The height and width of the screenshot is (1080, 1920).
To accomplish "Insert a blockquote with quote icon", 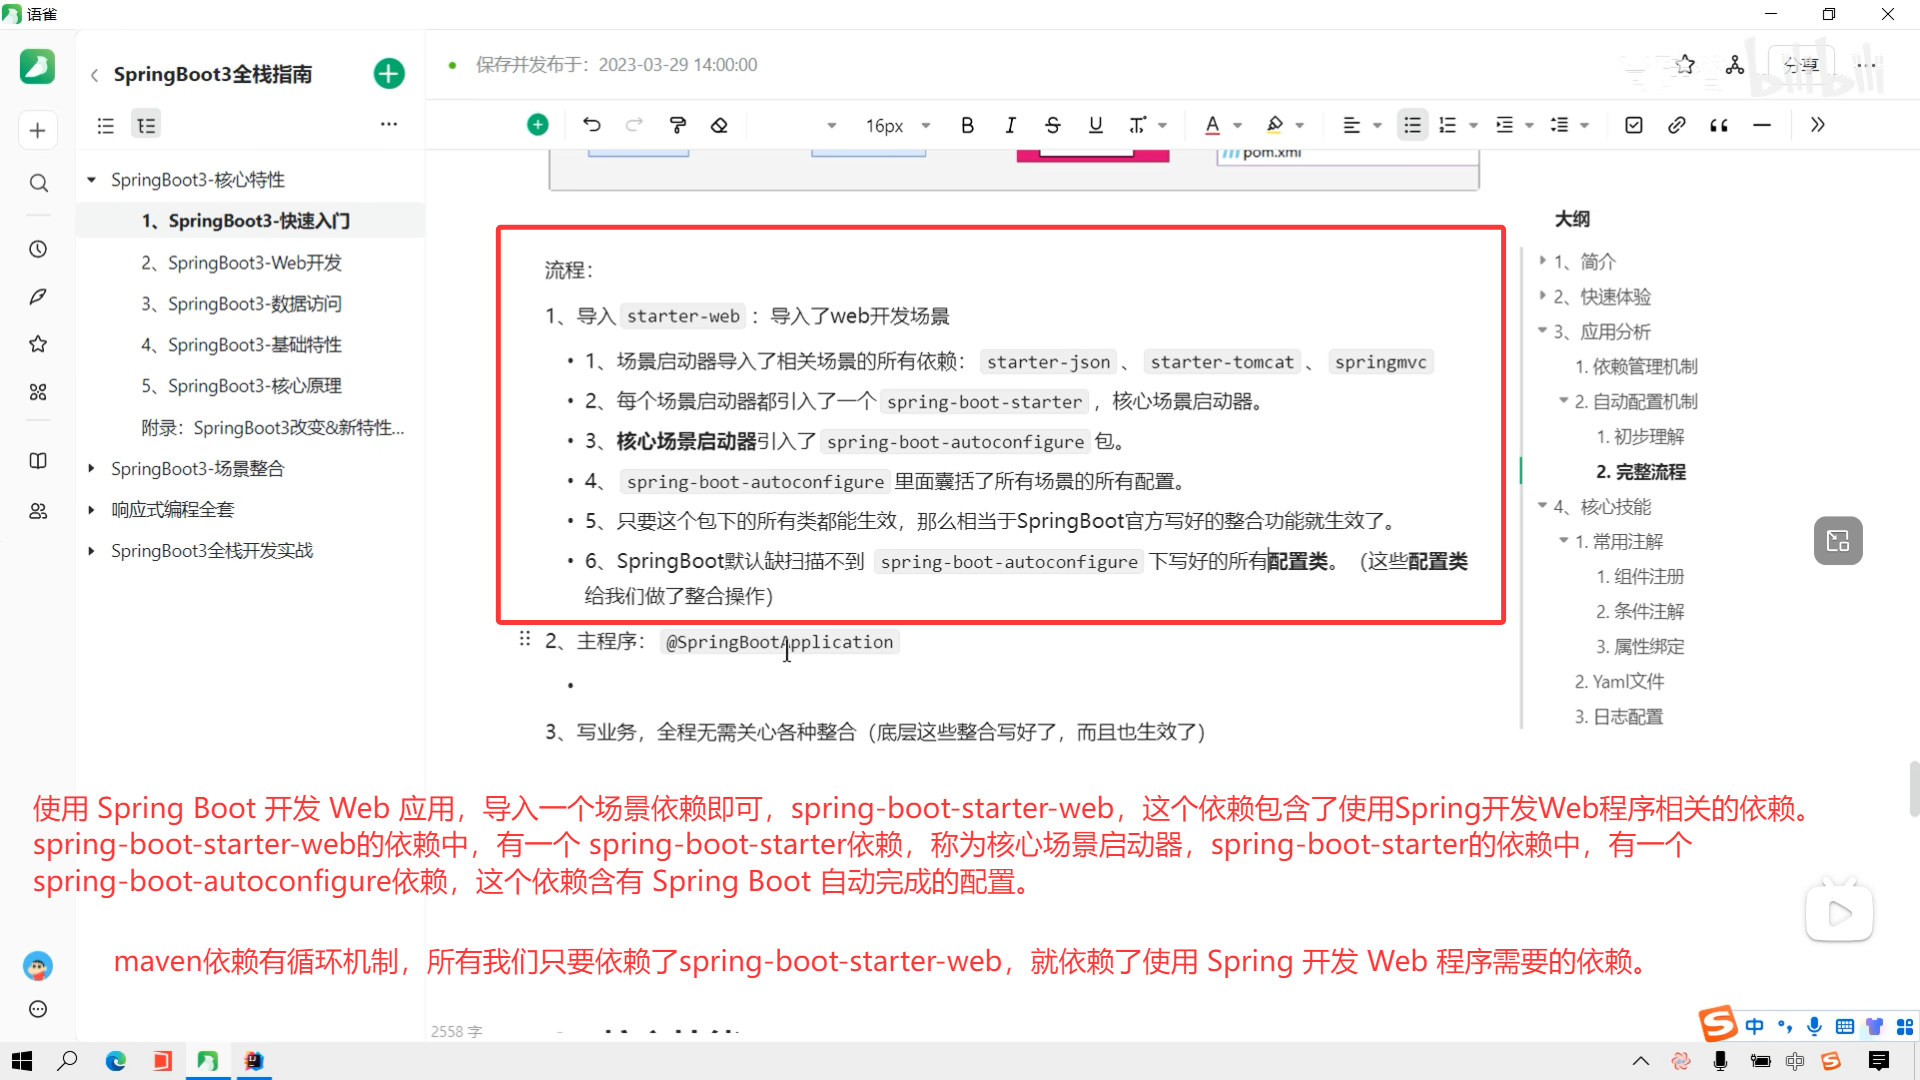I will [x=1719, y=125].
